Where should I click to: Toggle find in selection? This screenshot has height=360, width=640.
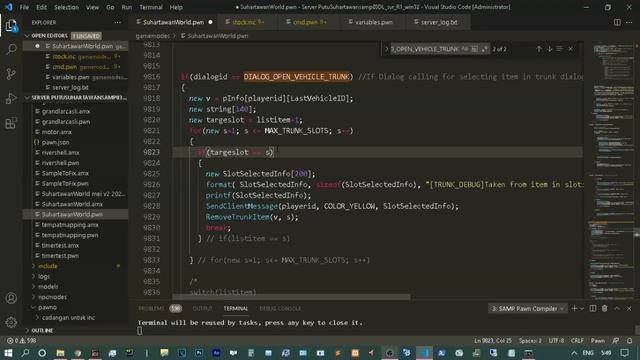point(560,49)
